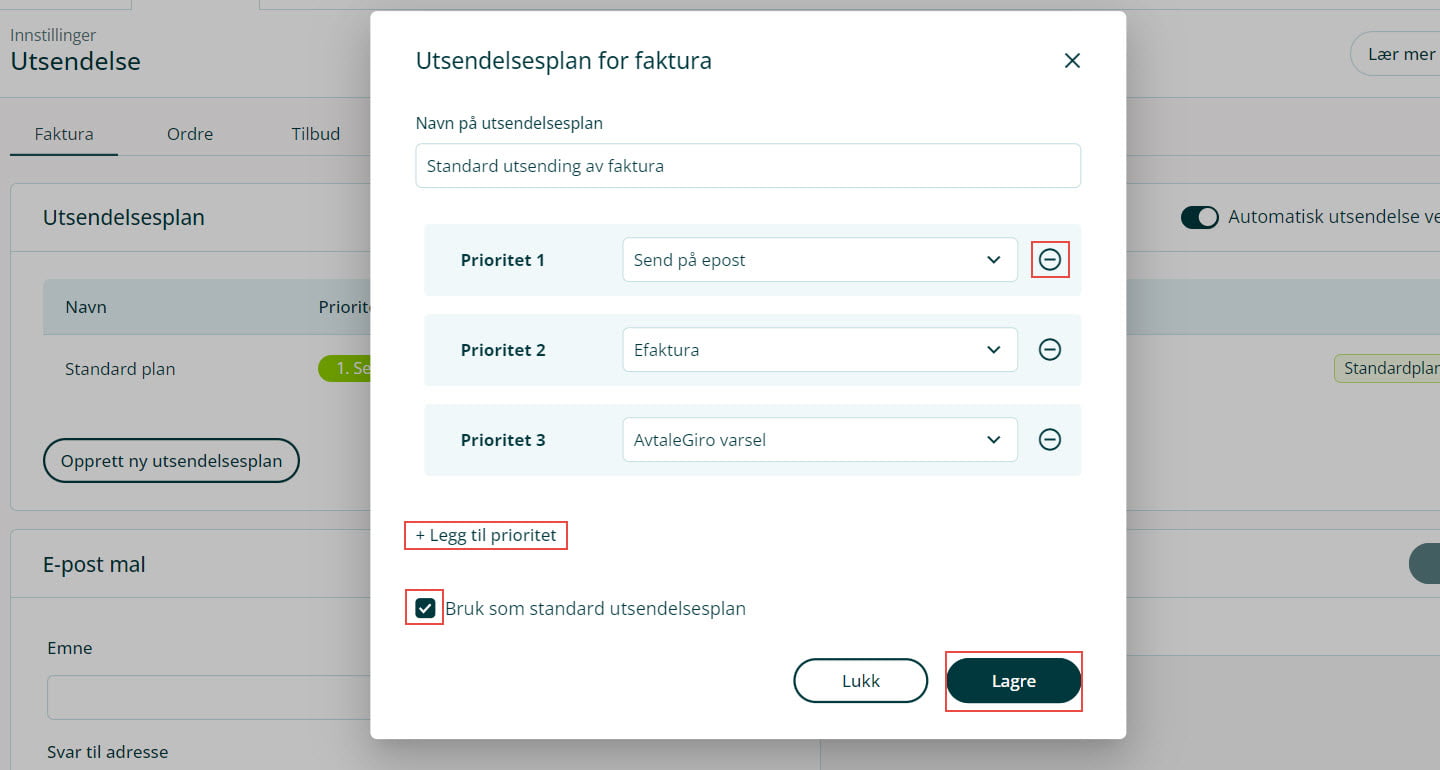Close the Utsendelsesplan dialog with the X

(1072, 61)
